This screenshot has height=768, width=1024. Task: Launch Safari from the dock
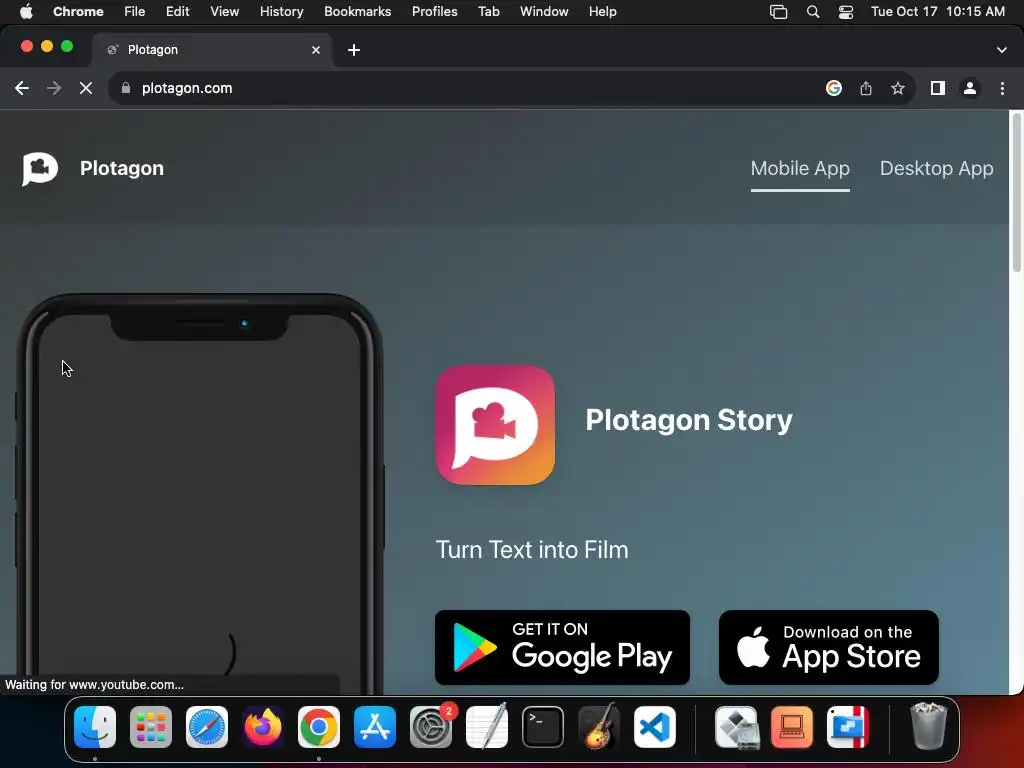pyautogui.click(x=207, y=727)
